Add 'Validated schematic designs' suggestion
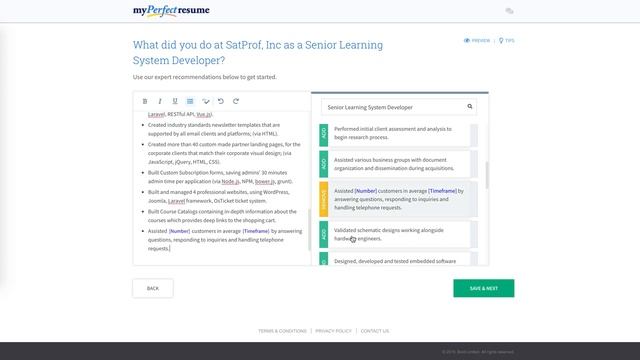This screenshot has height=360, width=640. point(324,234)
